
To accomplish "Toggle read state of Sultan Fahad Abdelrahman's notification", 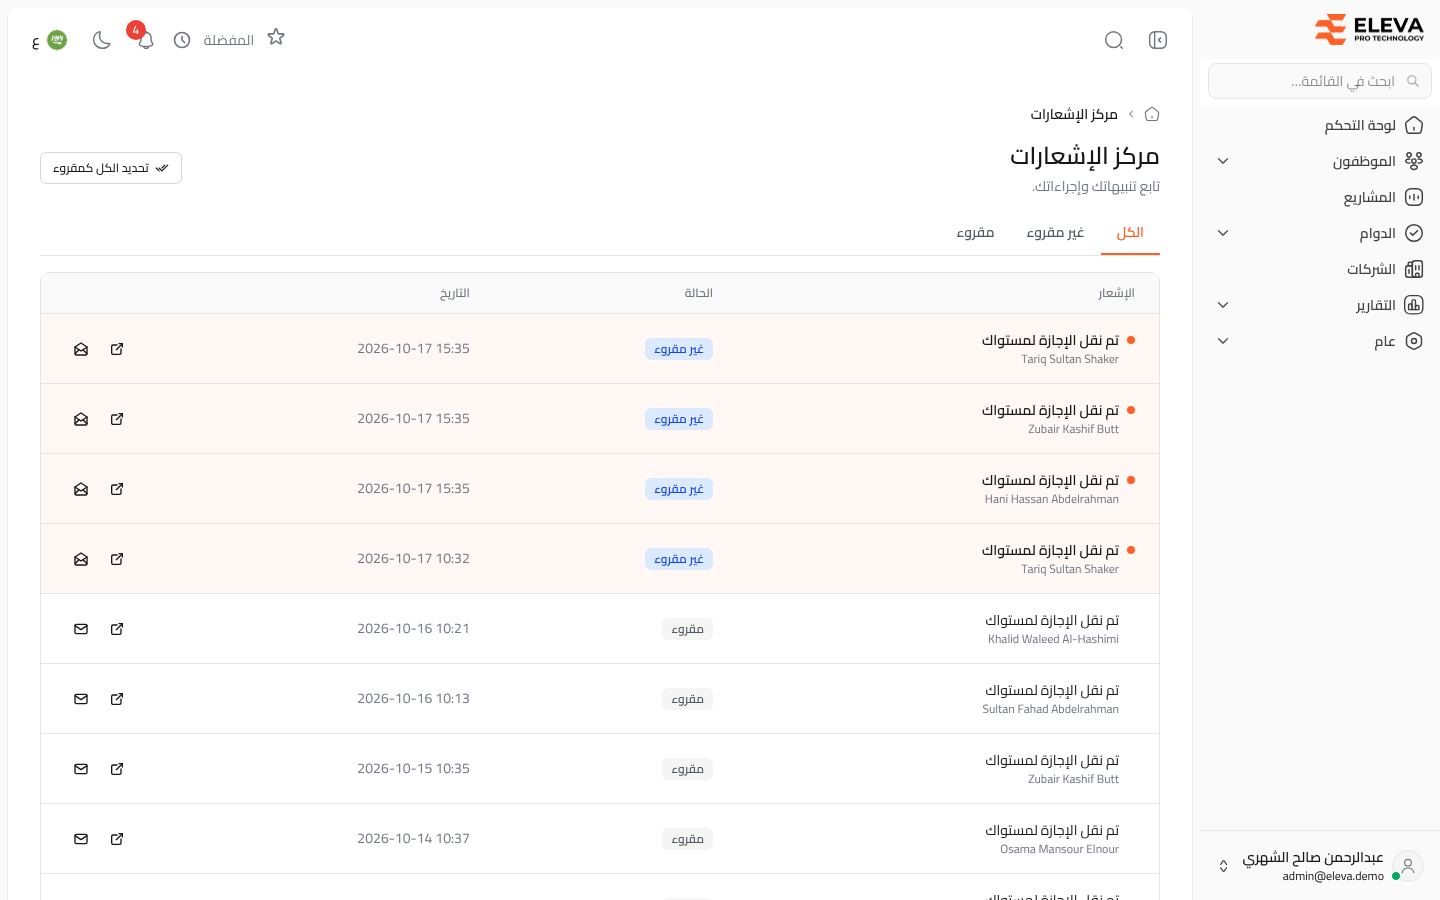I will point(81,699).
